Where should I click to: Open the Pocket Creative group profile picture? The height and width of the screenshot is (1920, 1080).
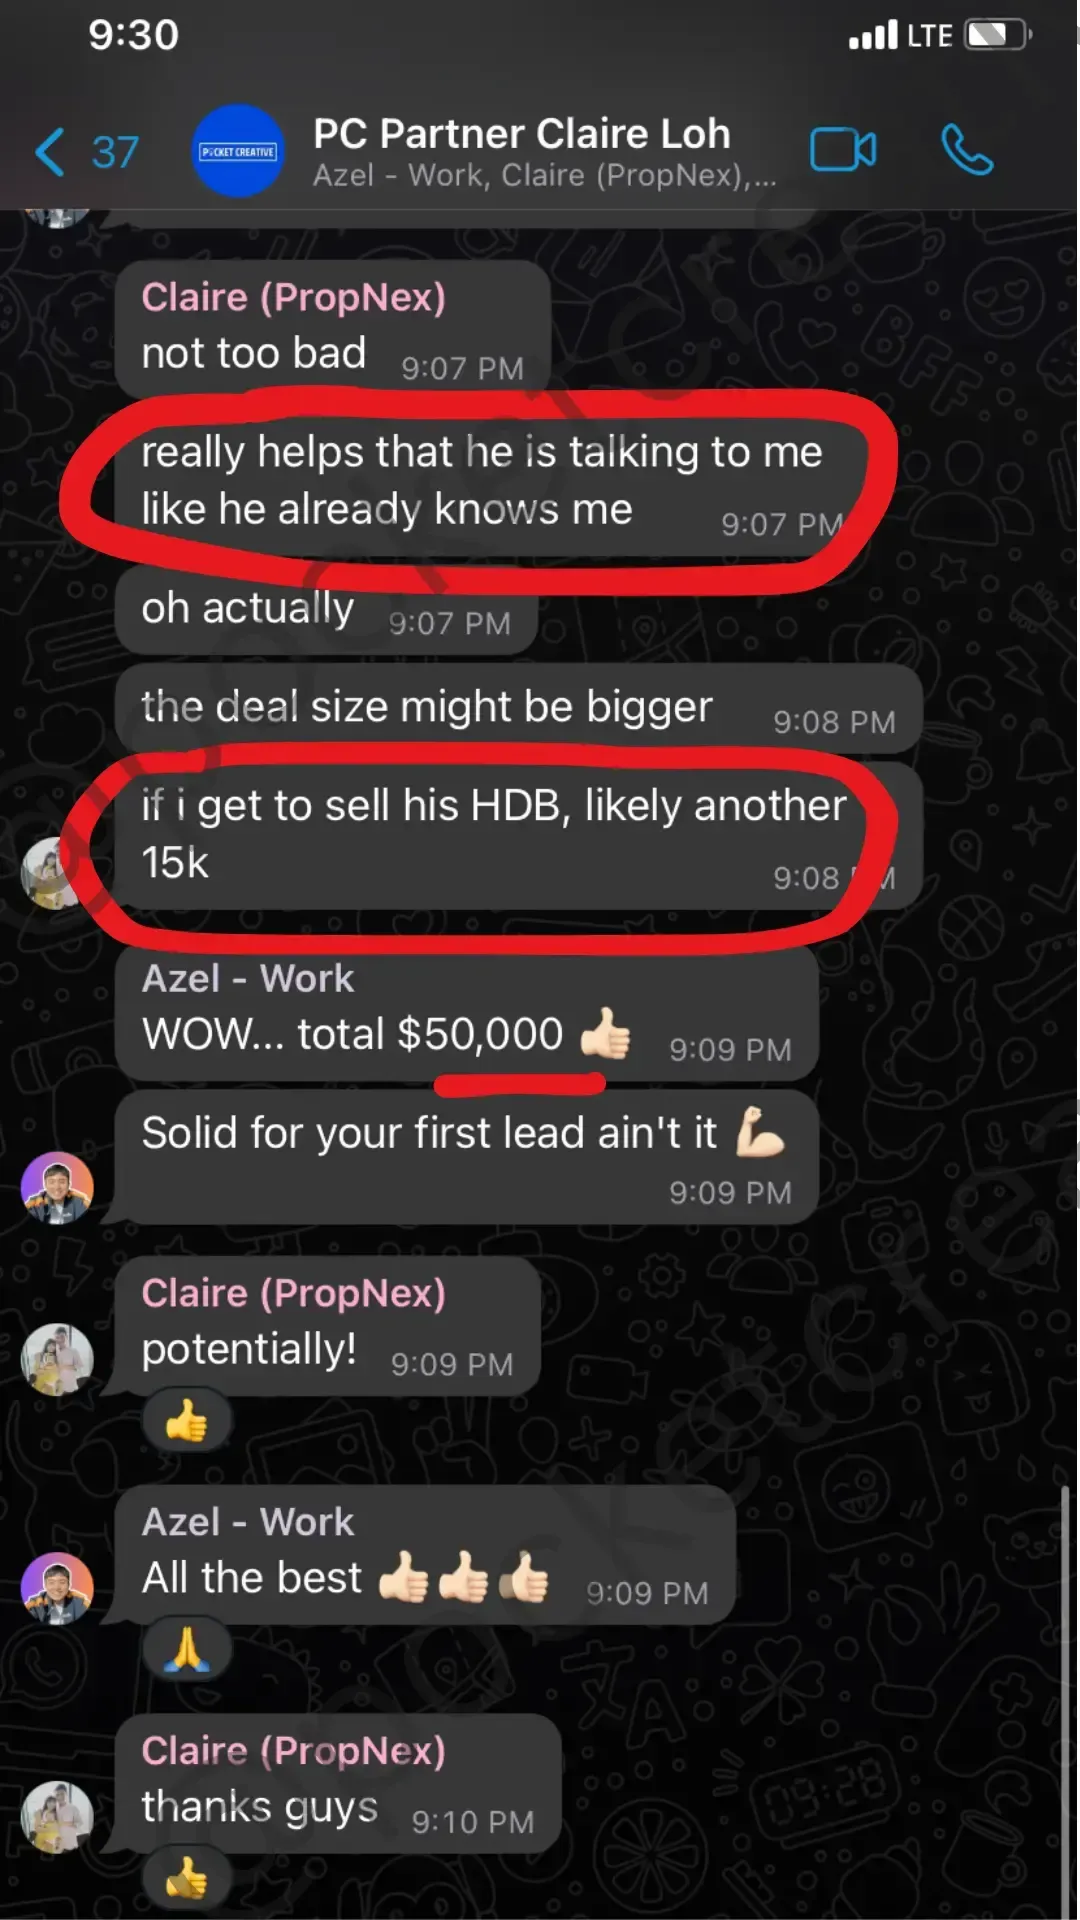(x=238, y=151)
